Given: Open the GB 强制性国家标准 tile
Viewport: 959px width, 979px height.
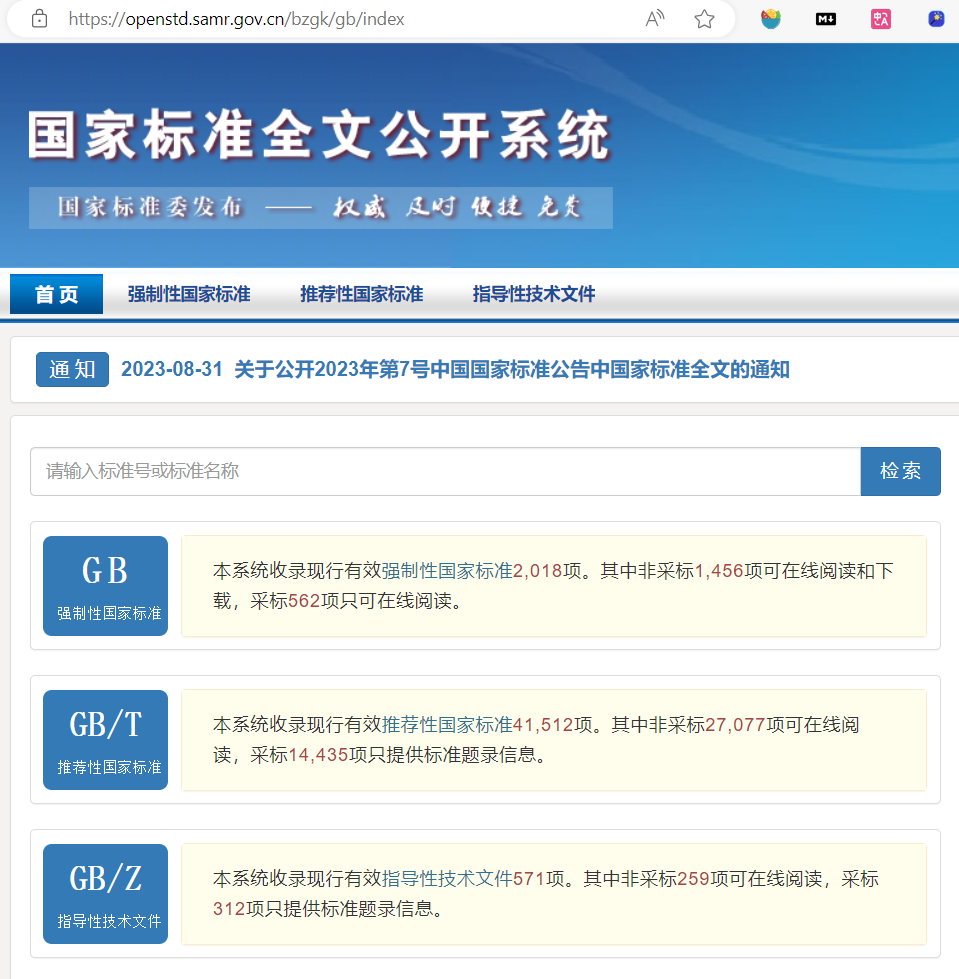Looking at the screenshot, I should pos(106,586).
